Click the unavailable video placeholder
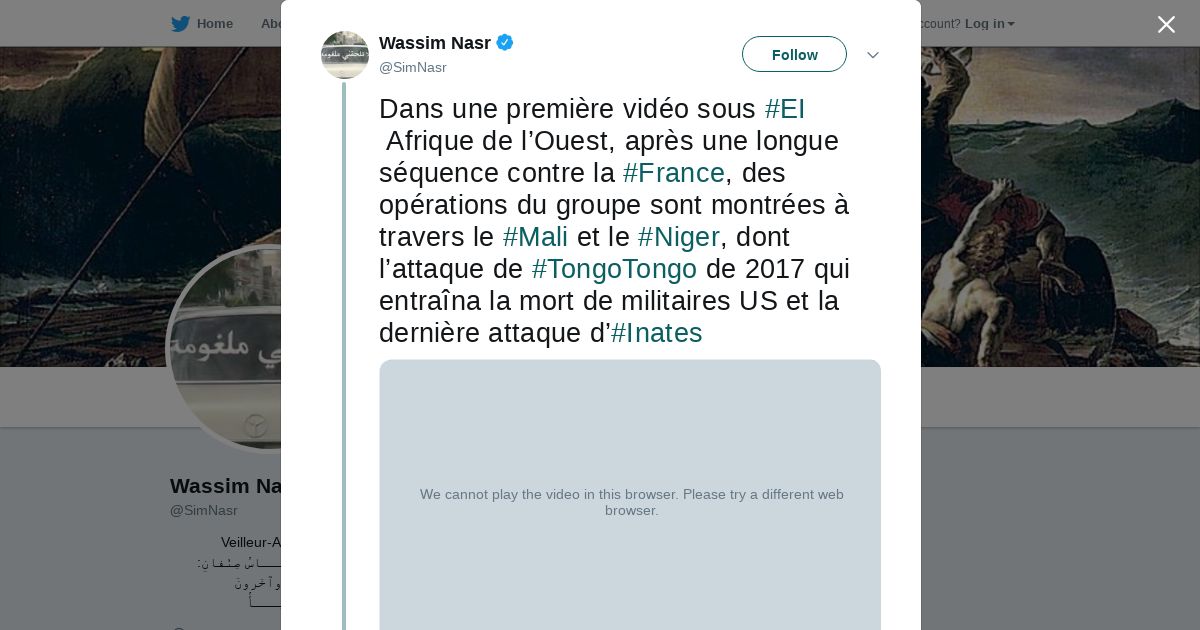Image resolution: width=1200 pixels, height=630 pixels. coord(630,495)
